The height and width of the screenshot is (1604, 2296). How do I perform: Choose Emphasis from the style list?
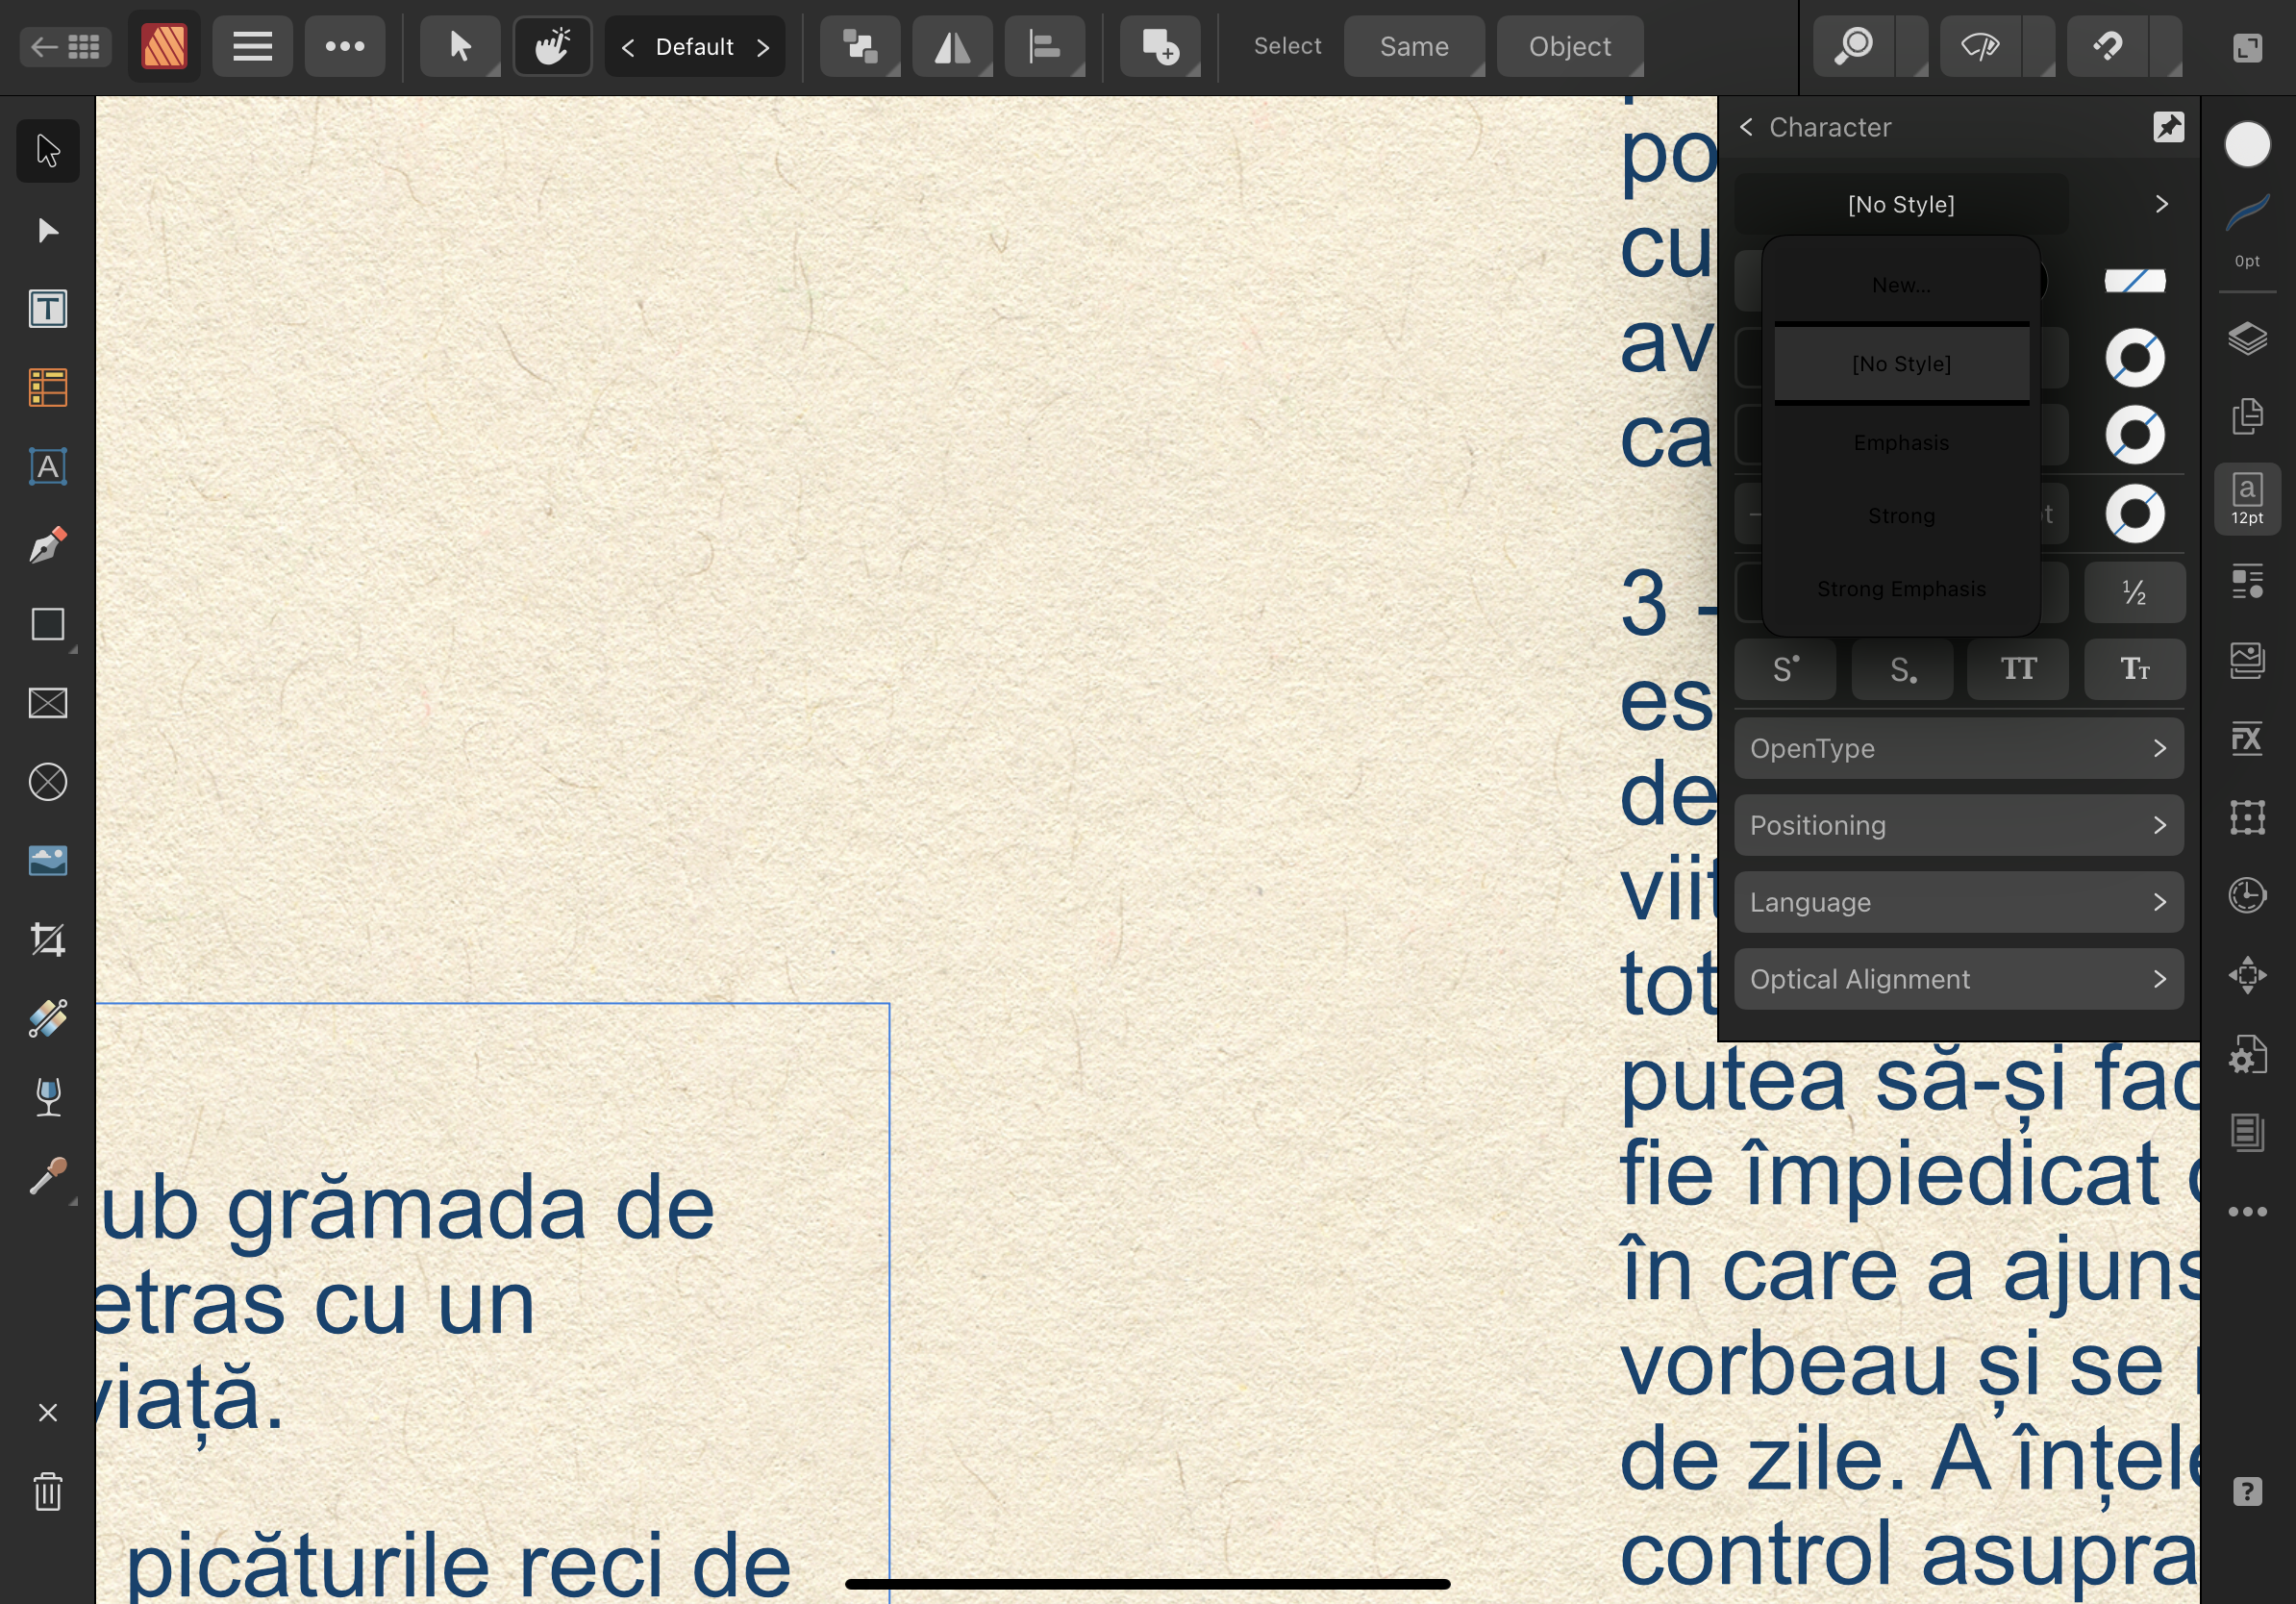pyautogui.click(x=1901, y=443)
